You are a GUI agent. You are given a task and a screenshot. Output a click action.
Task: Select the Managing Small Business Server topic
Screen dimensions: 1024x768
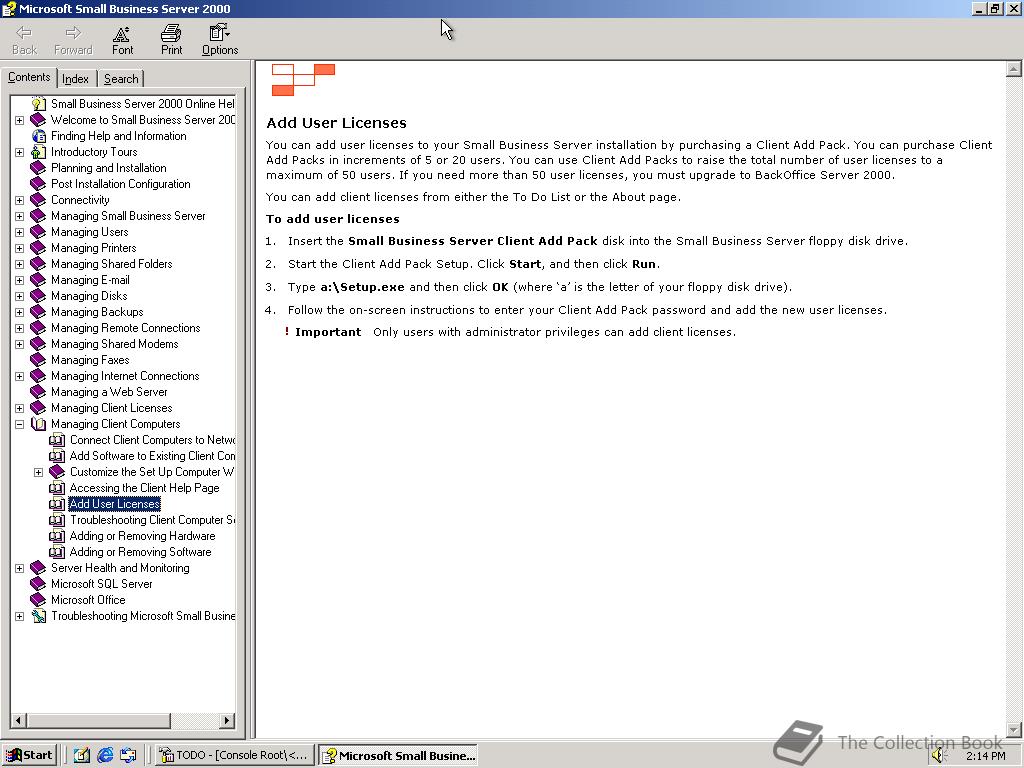[x=128, y=216]
